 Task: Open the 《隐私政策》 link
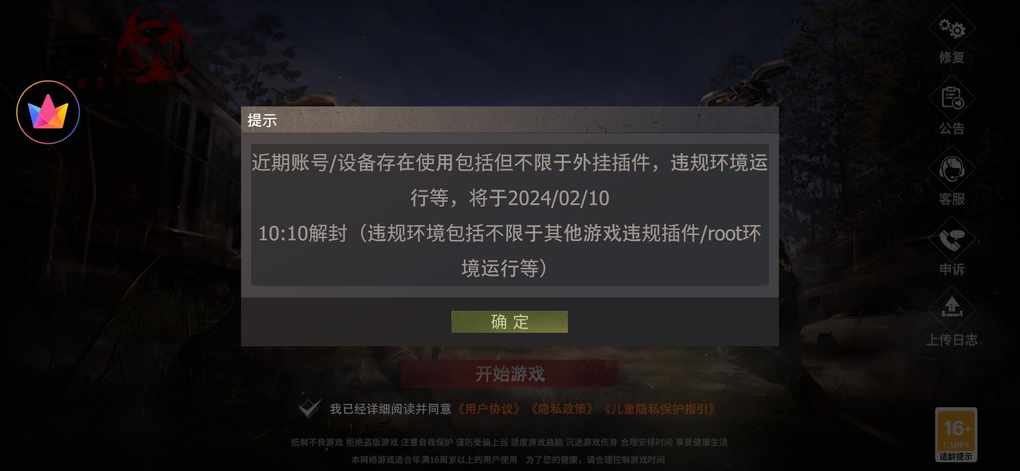pos(562,409)
